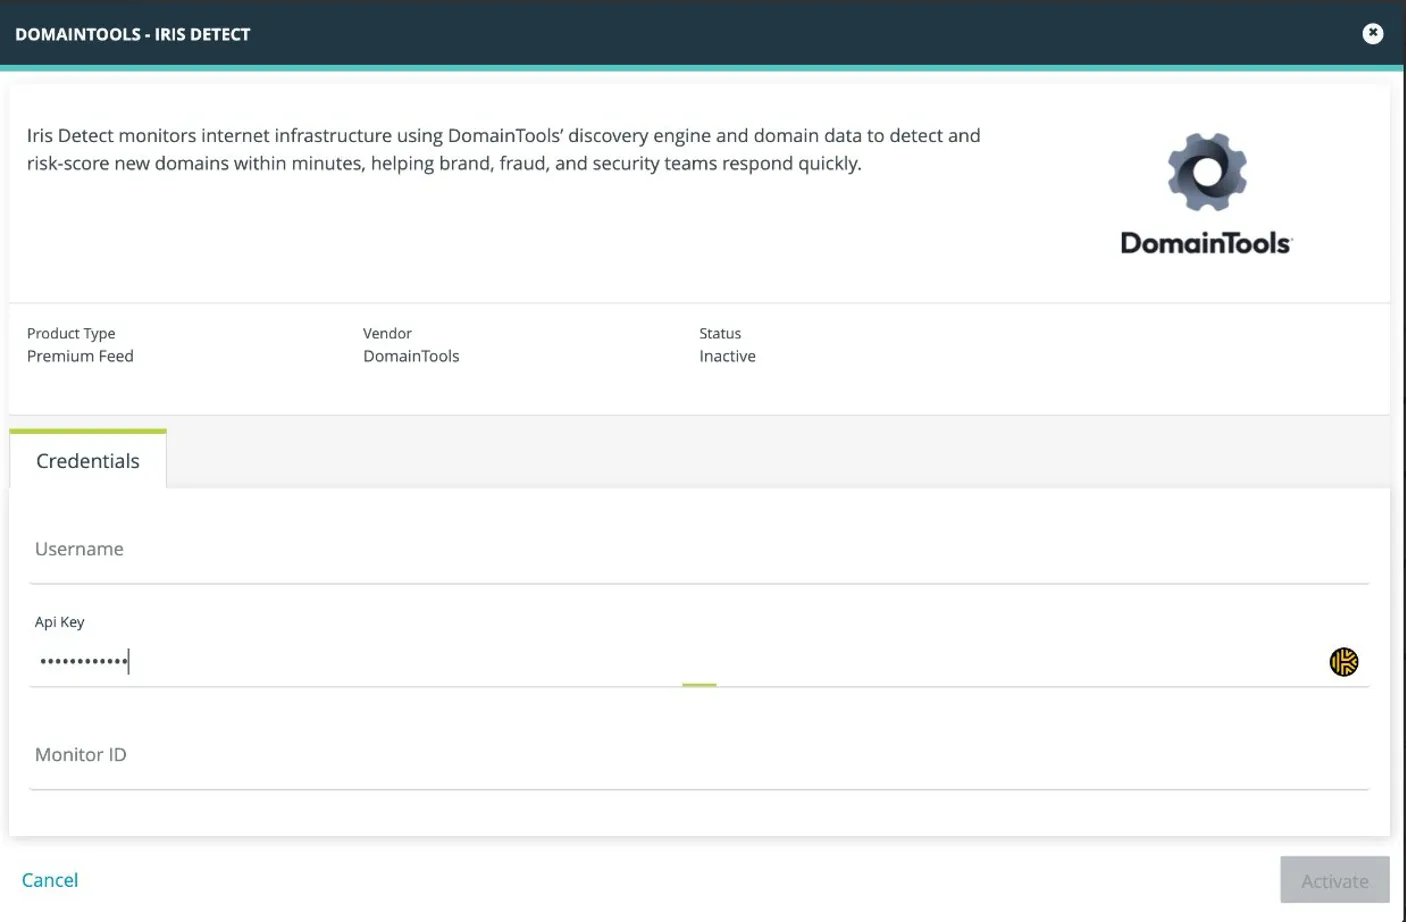
Task: Focus the Monitor ID field
Action: coord(699,756)
